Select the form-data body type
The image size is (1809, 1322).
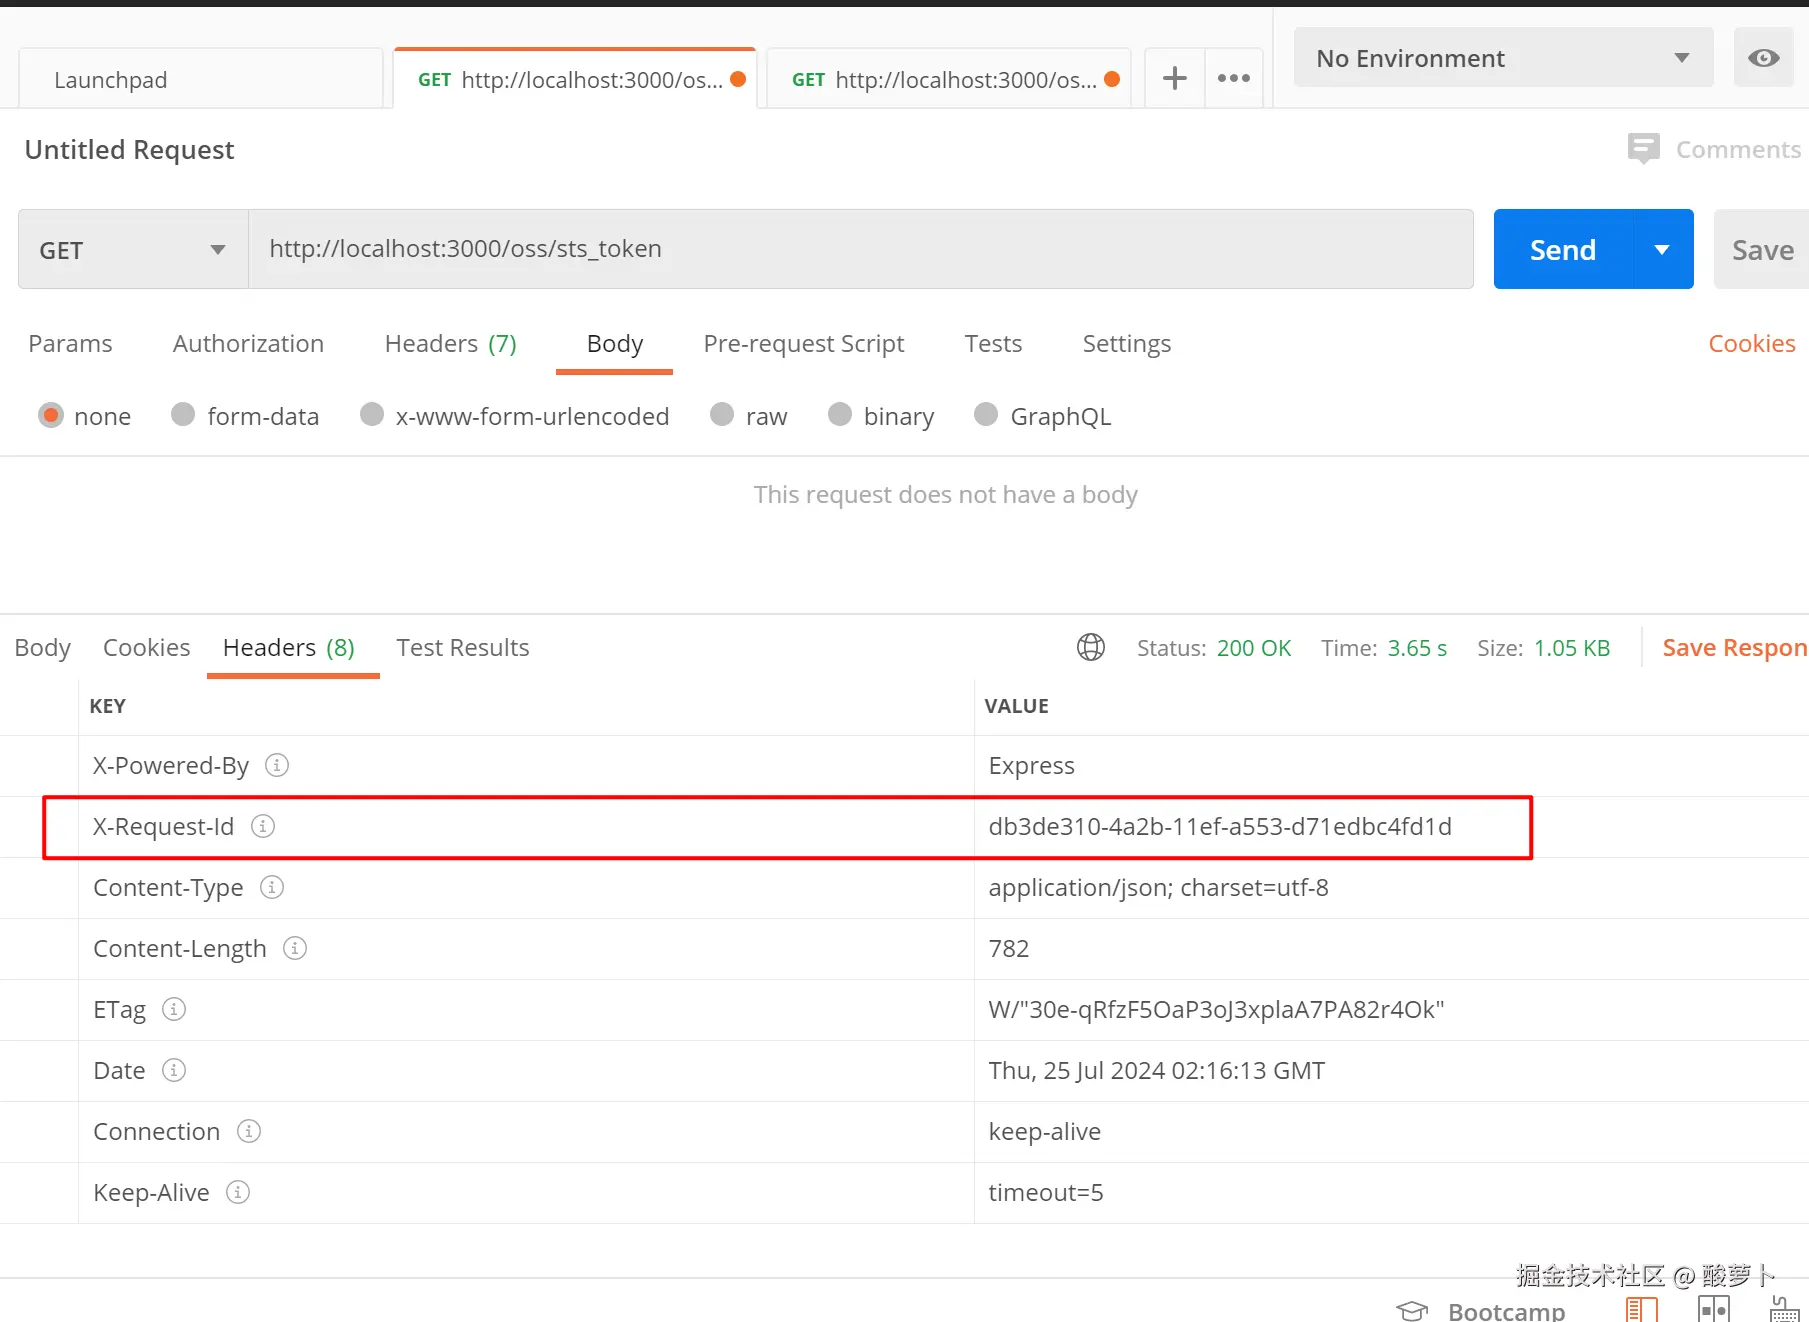(183, 415)
